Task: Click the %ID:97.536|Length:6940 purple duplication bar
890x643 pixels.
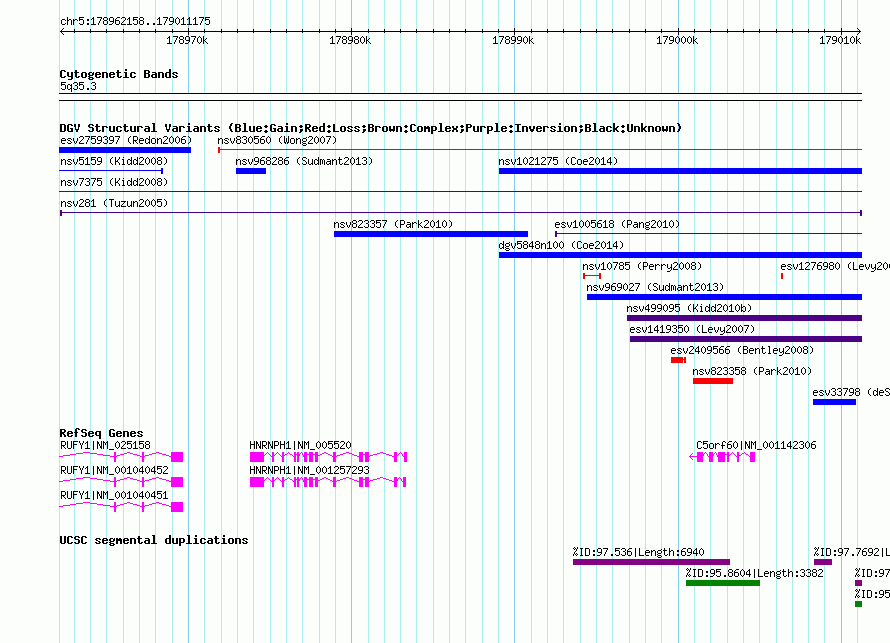Action: [x=652, y=562]
